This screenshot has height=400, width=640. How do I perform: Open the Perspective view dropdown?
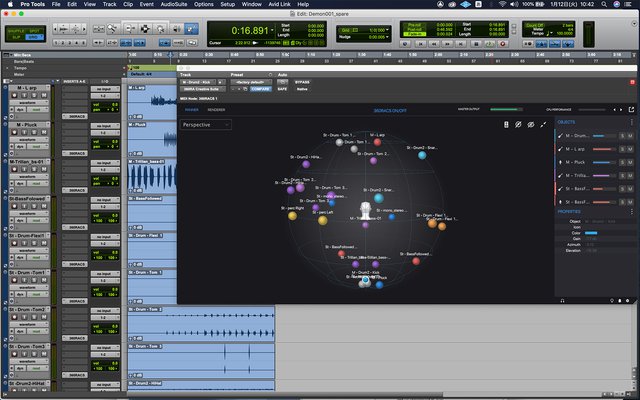click(206, 124)
